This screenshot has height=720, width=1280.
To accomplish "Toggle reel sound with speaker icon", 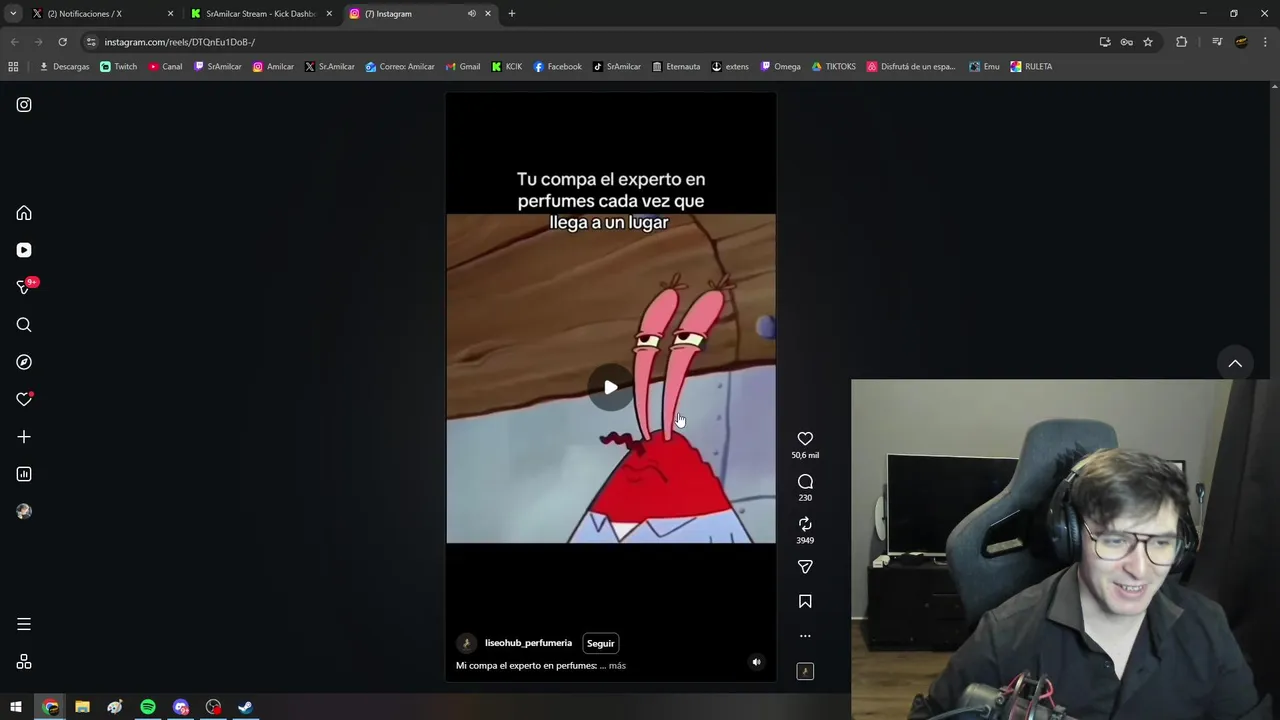I will click(756, 662).
